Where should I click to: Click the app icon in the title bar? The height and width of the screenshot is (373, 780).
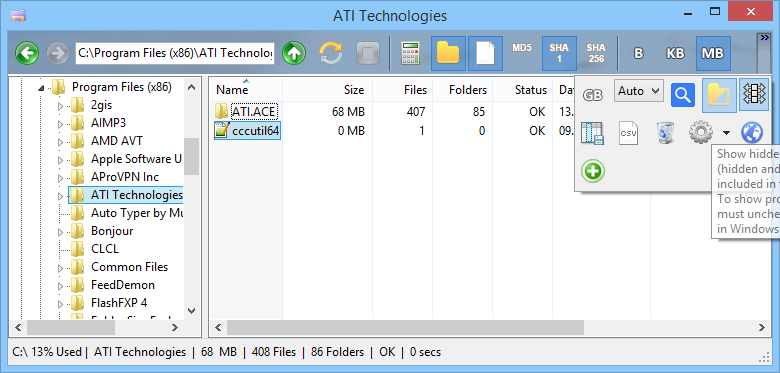pyautogui.click(x=18, y=15)
